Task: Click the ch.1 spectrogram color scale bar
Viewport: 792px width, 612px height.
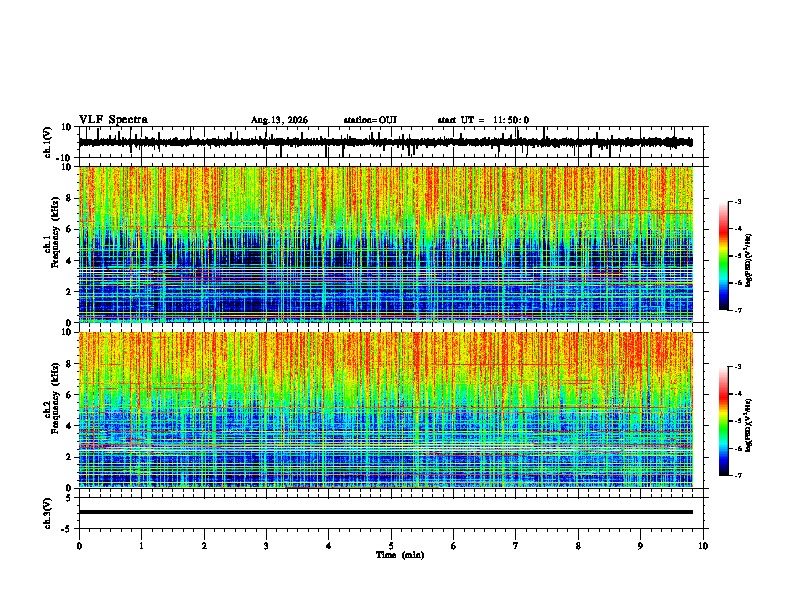Action: [724, 256]
